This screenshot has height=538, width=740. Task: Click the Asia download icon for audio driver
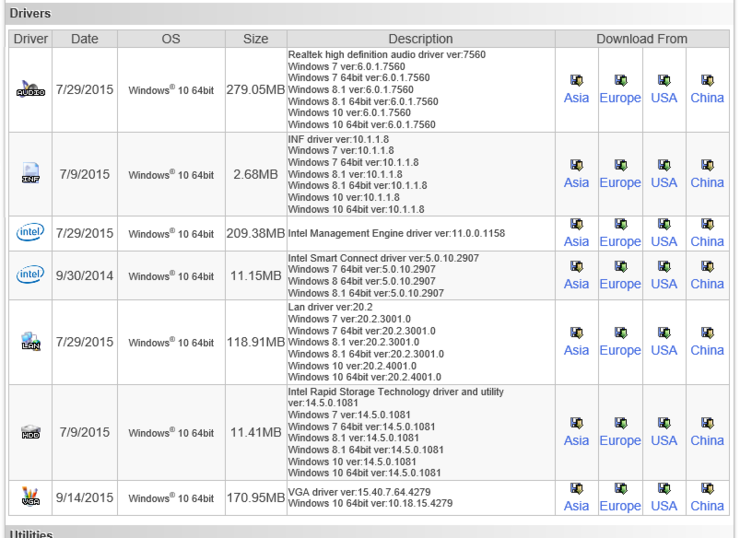click(x=576, y=80)
